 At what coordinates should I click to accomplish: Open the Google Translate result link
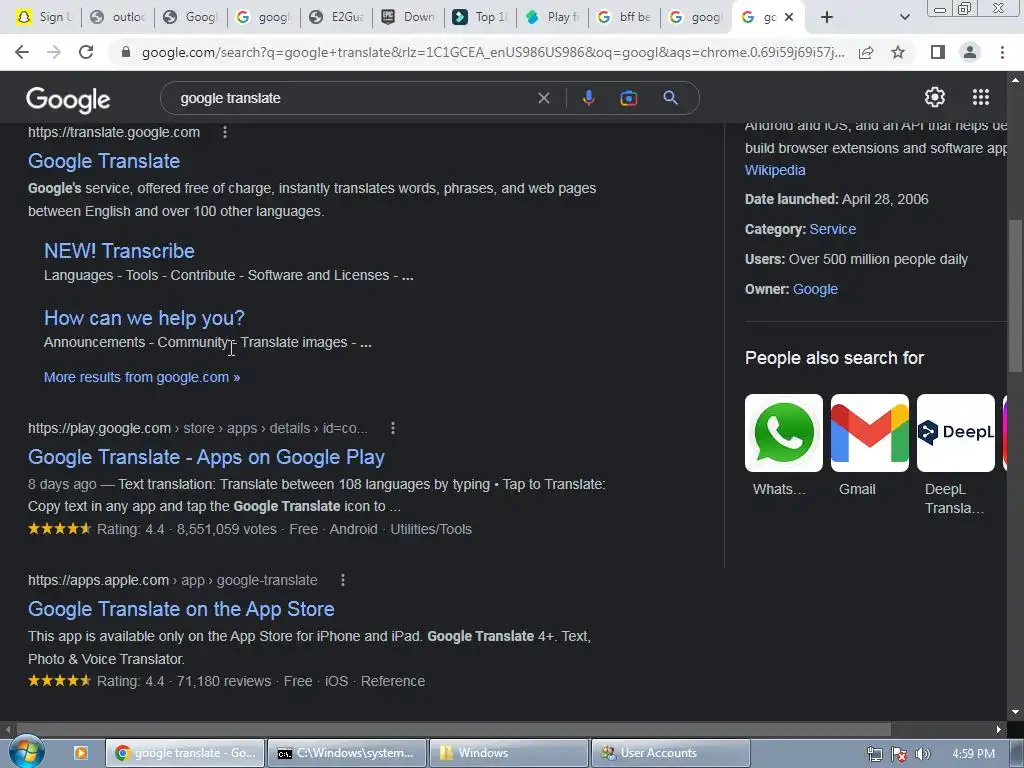[x=104, y=161]
